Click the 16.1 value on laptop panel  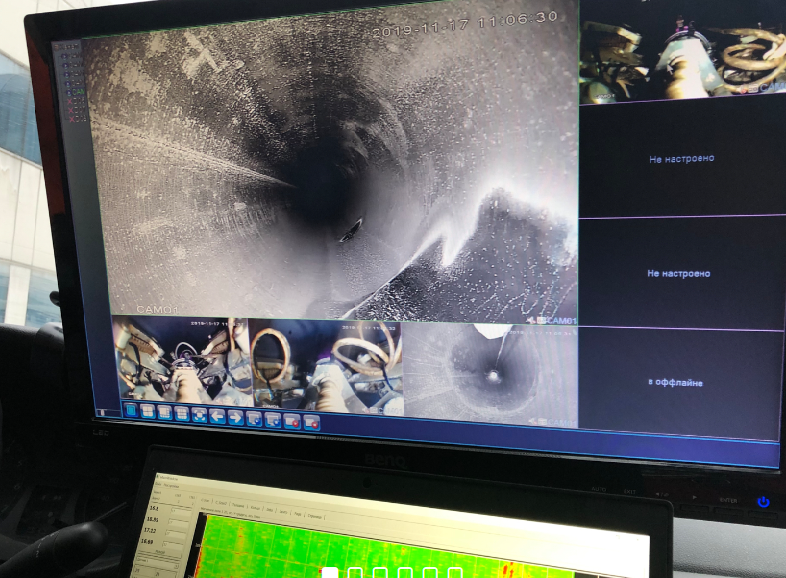tap(152, 508)
